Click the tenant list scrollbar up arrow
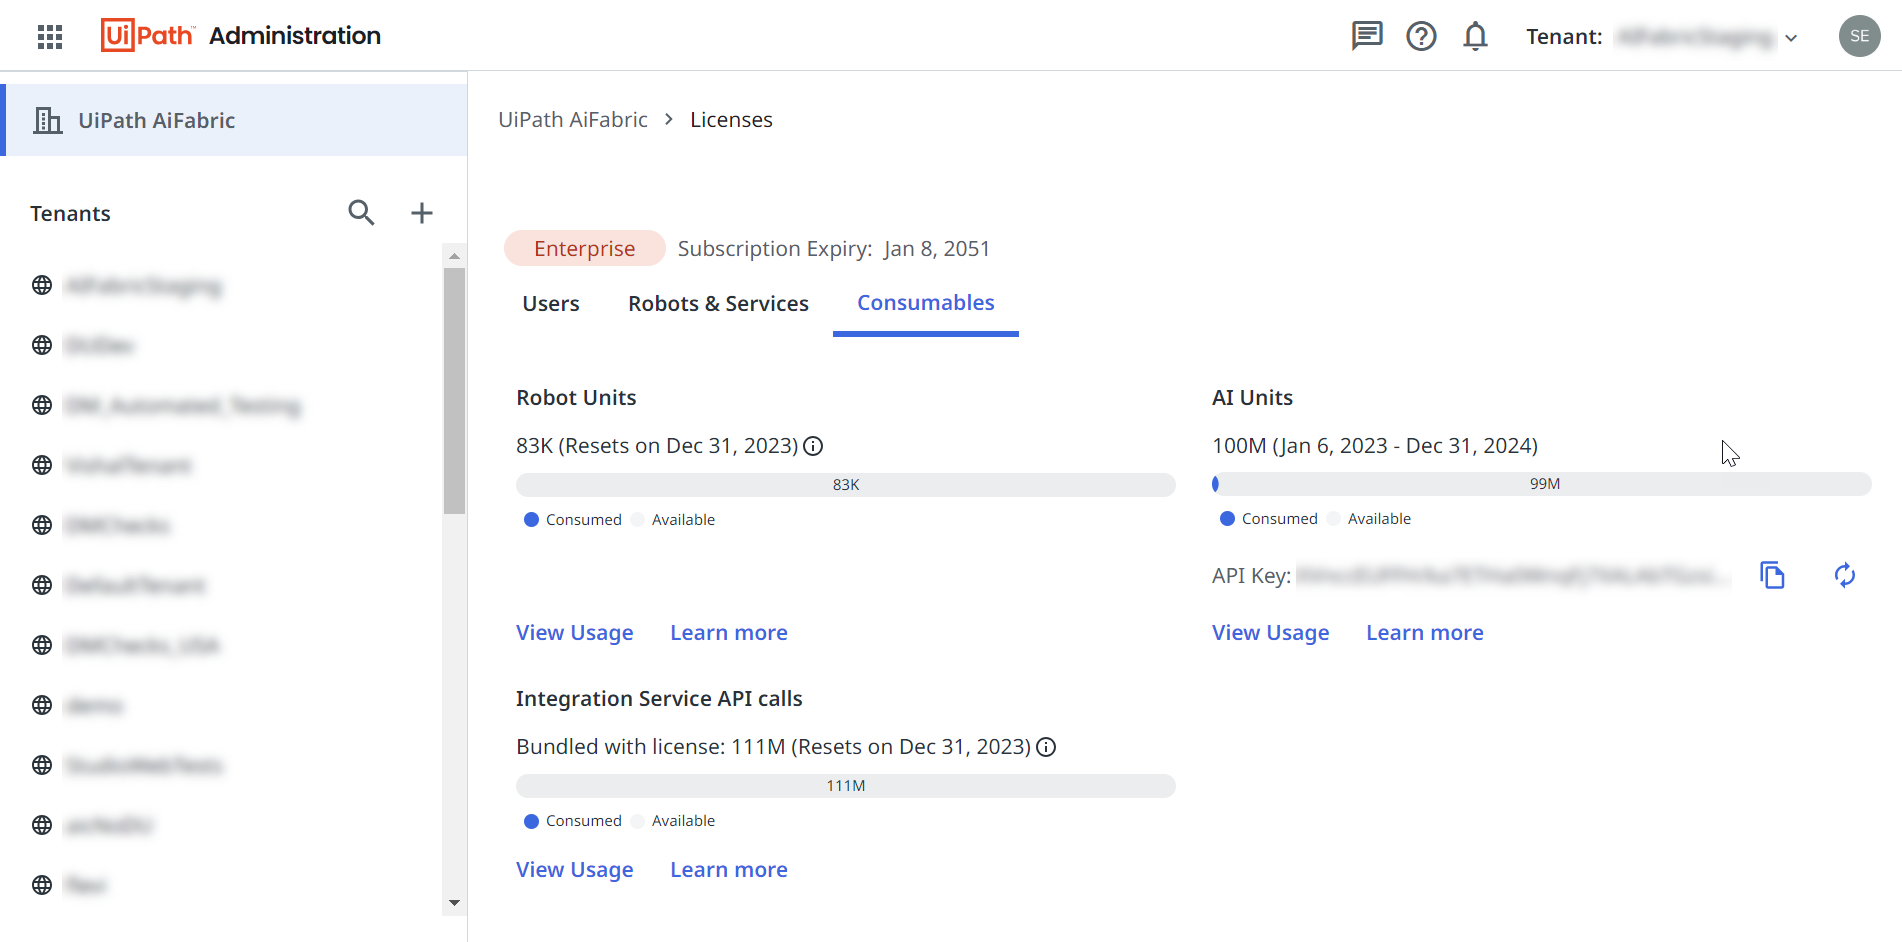Screen dimensions: 1902x942 pos(454,256)
